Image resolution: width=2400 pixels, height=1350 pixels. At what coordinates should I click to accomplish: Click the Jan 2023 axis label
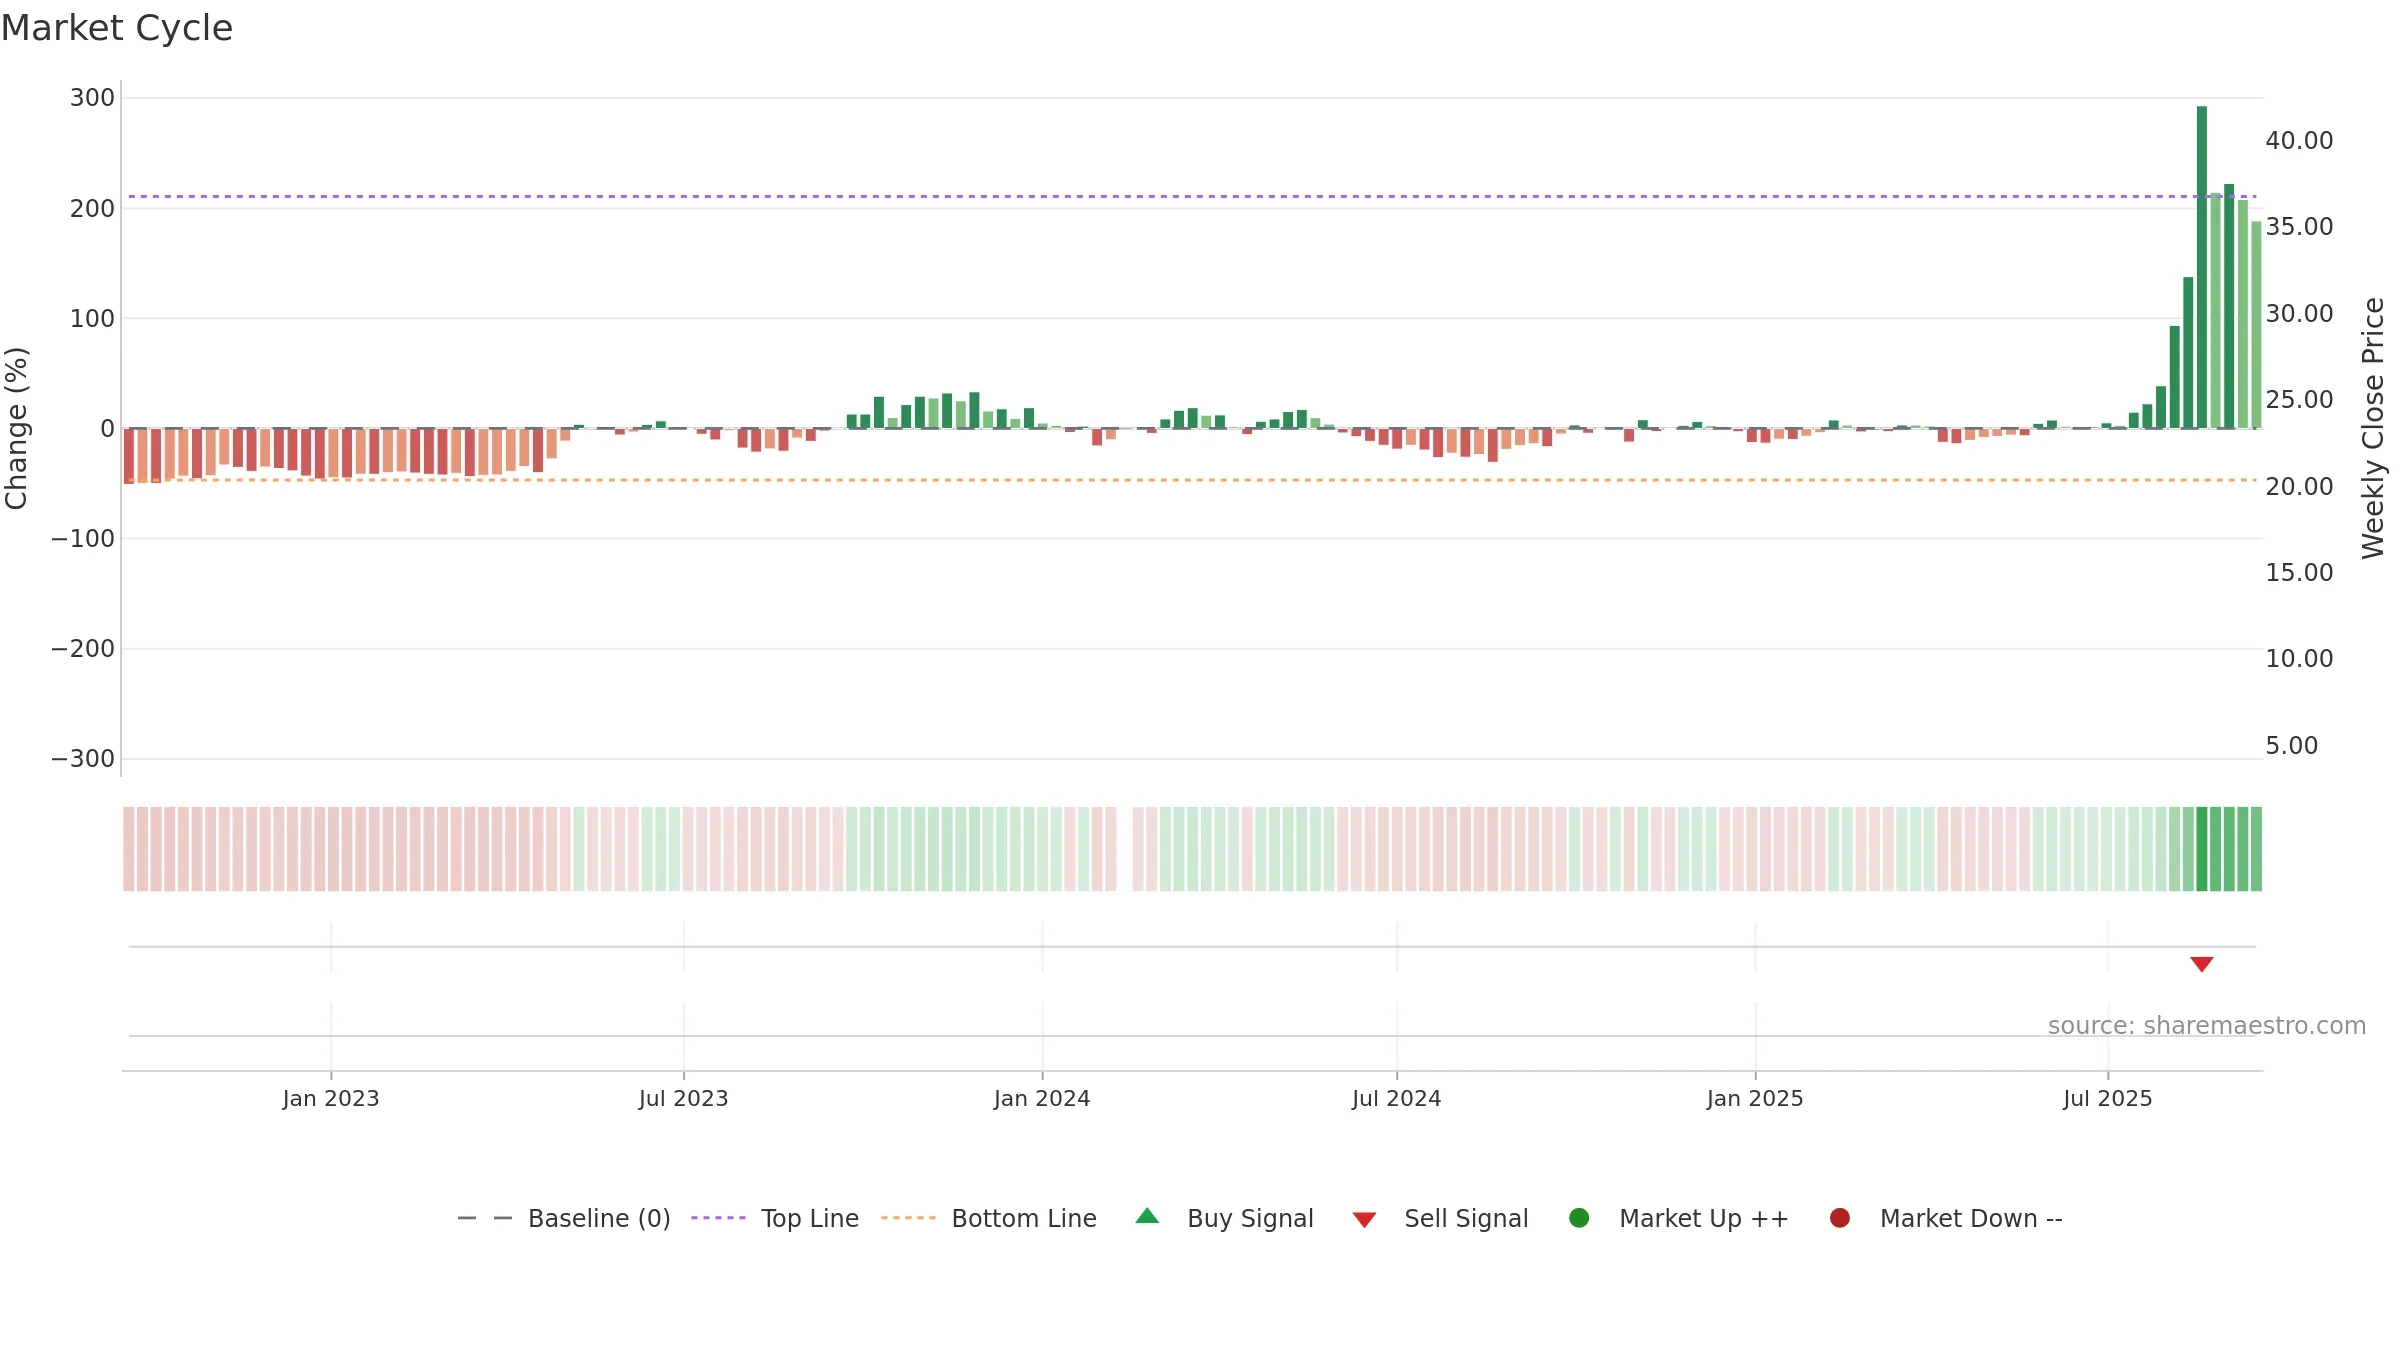(x=331, y=1099)
